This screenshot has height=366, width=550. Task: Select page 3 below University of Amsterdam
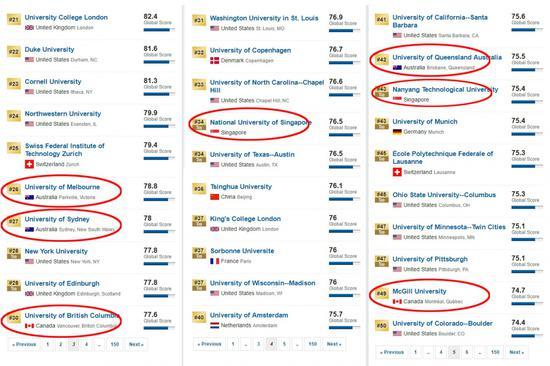pyautogui.click(x=259, y=344)
